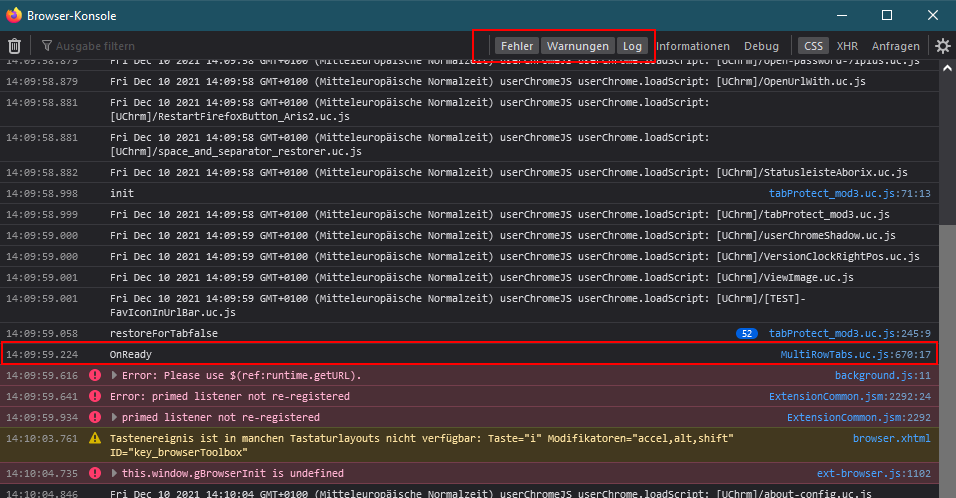Focus the 'Ausgabe filtern' filter field

click(x=256, y=46)
